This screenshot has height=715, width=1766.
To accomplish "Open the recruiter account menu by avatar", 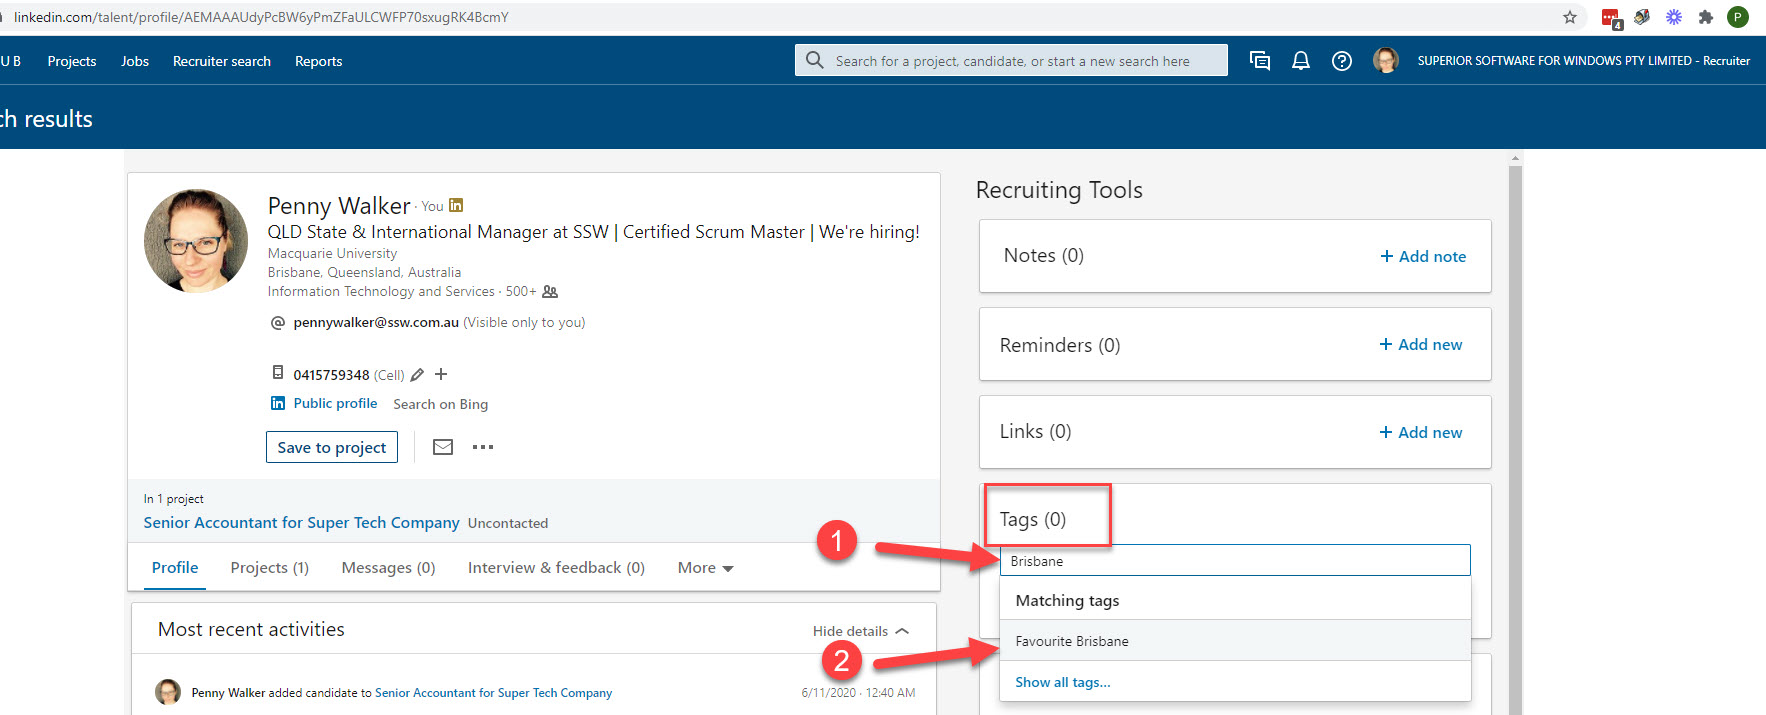I will click(1385, 61).
